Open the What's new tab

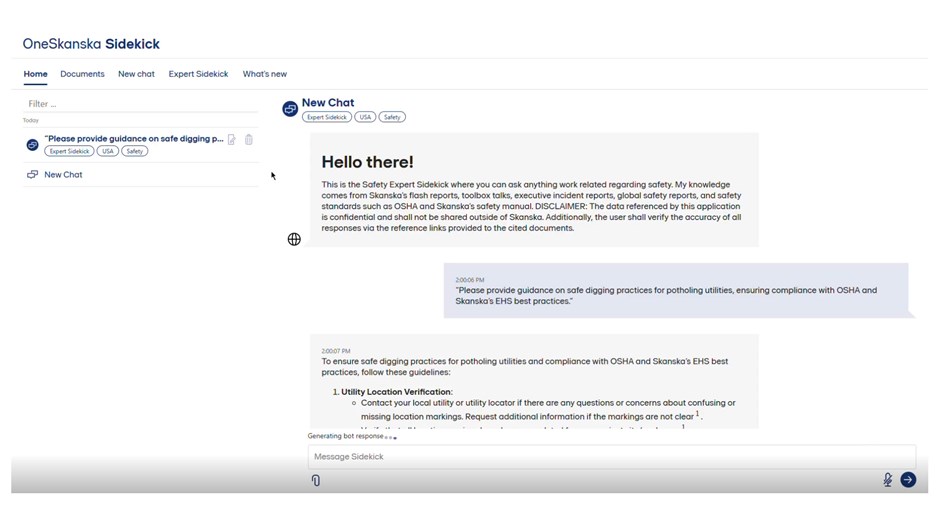[264, 74]
